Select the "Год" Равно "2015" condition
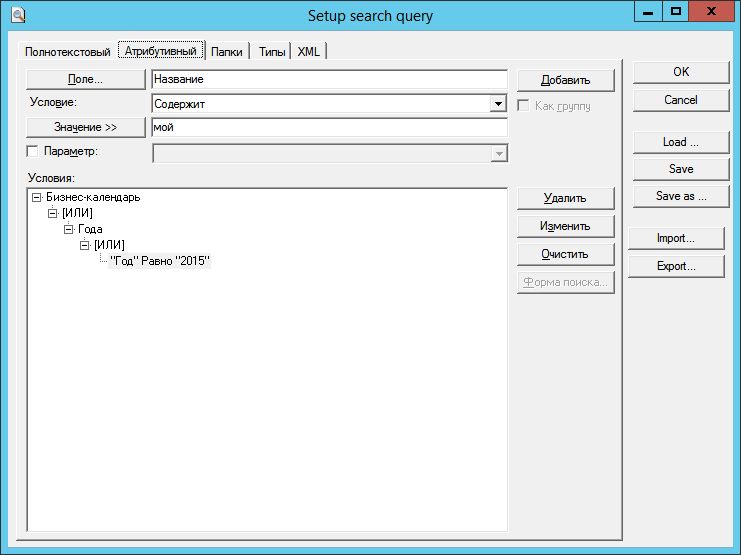741x555 pixels. tap(160, 261)
